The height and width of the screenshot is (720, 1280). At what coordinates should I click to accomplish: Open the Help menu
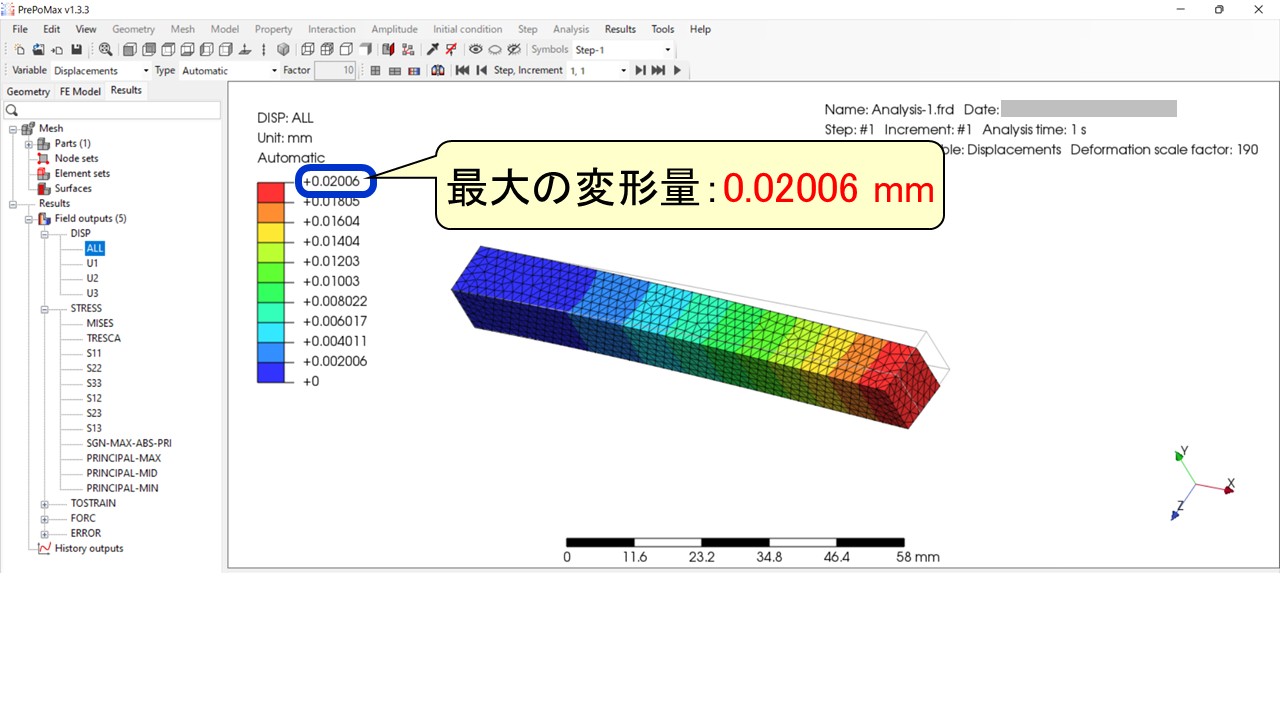click(x=700, y=29)
